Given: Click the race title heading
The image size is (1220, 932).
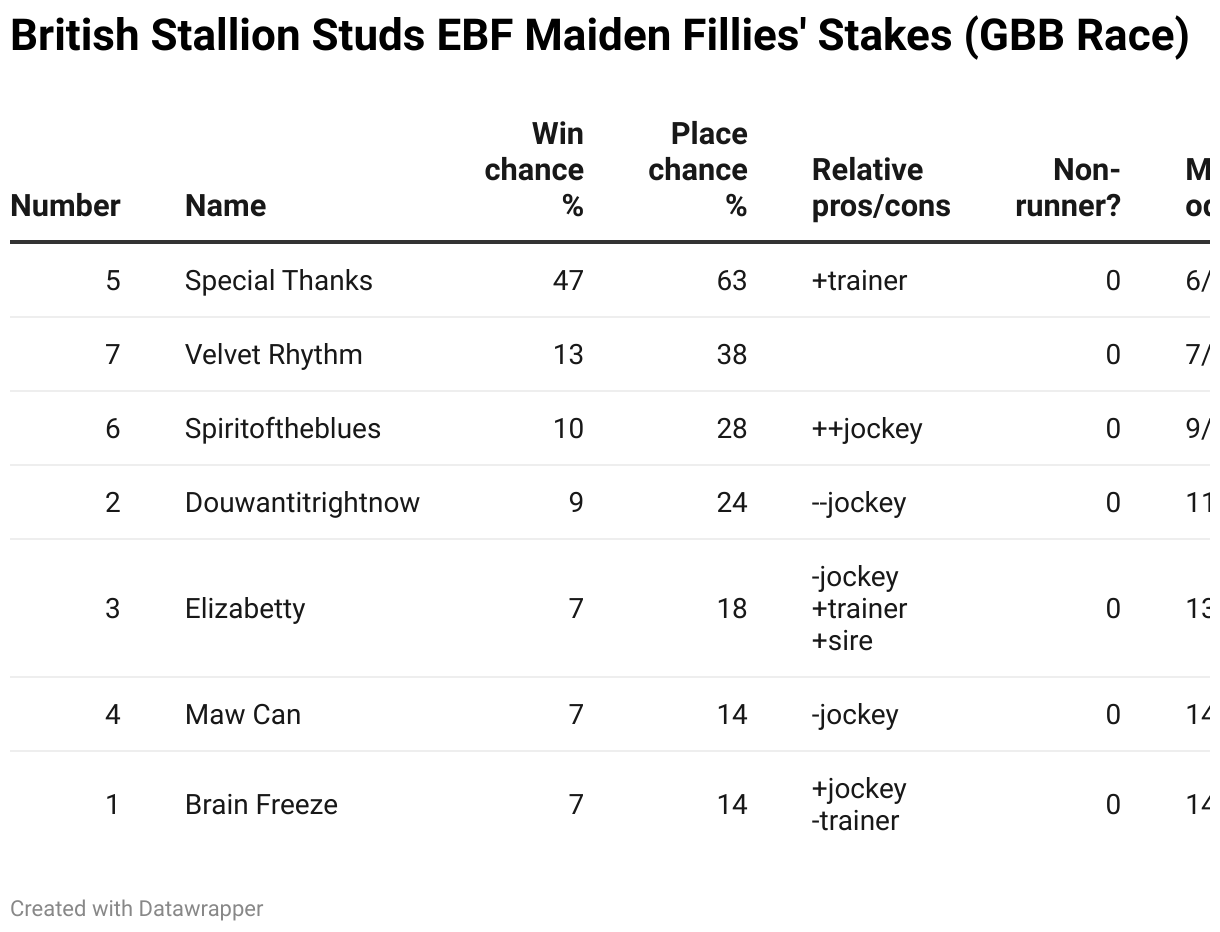Looking at the screenshot, I should [599, 36].
